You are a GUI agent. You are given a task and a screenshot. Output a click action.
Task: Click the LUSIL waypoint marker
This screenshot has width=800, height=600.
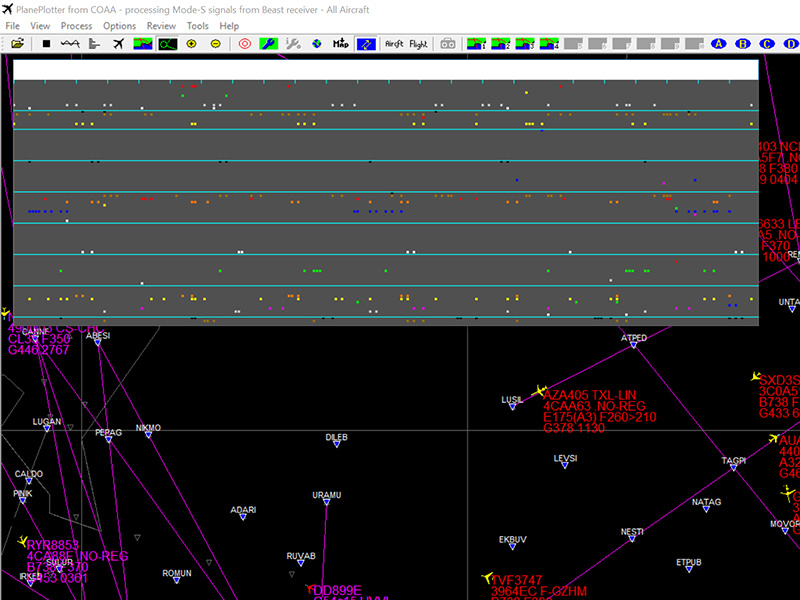click(x=512, y=407)
